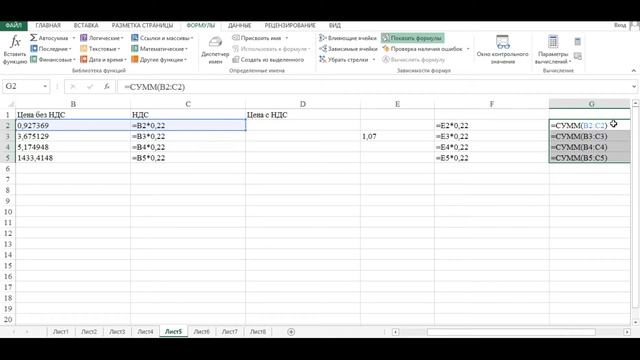Expand Убрать стрелки dropdown arrow
The width and height of the screenshot is (640, 360).
coord(374,60)
